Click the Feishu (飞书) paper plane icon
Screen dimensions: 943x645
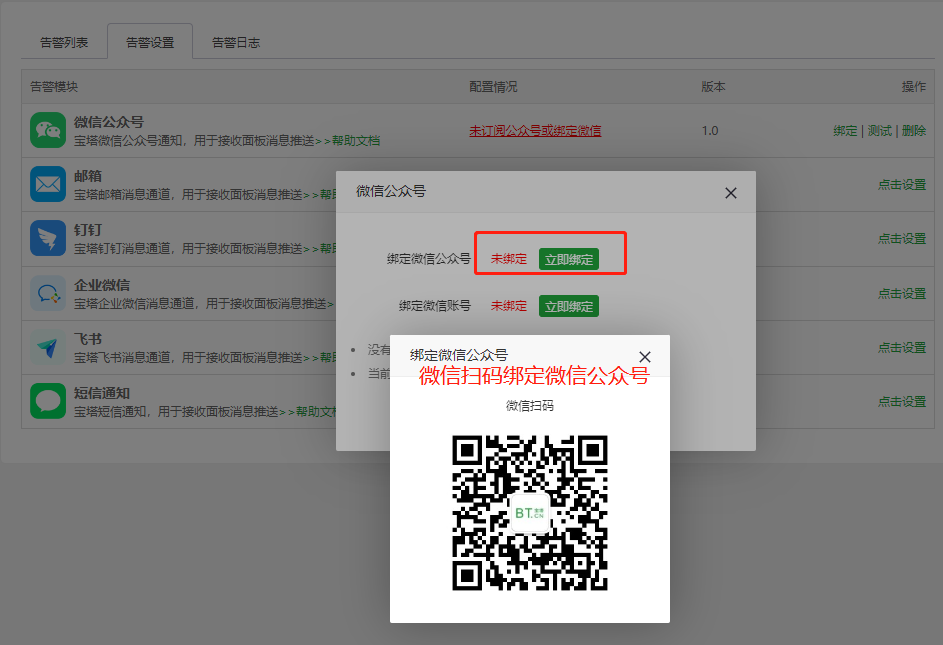pos(48,347)
